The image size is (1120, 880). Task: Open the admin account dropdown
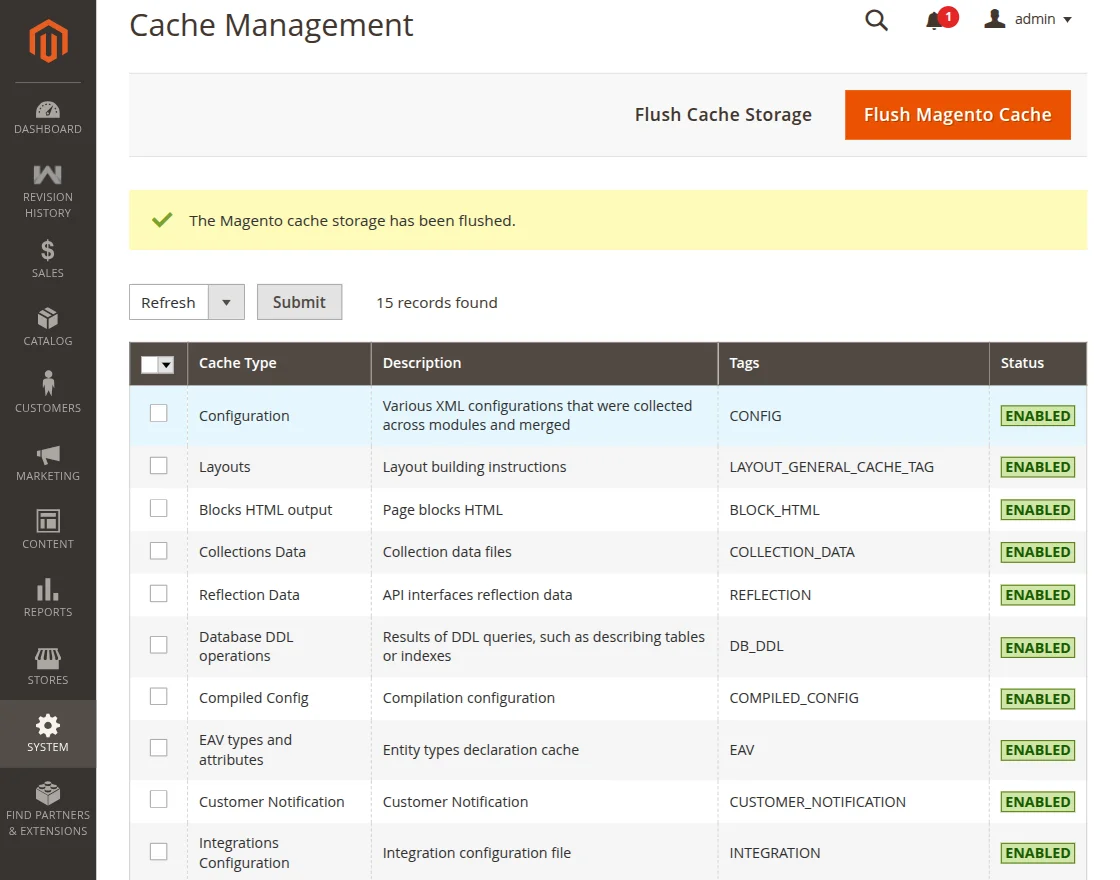pyautogui.click(x=1028, y=19)
